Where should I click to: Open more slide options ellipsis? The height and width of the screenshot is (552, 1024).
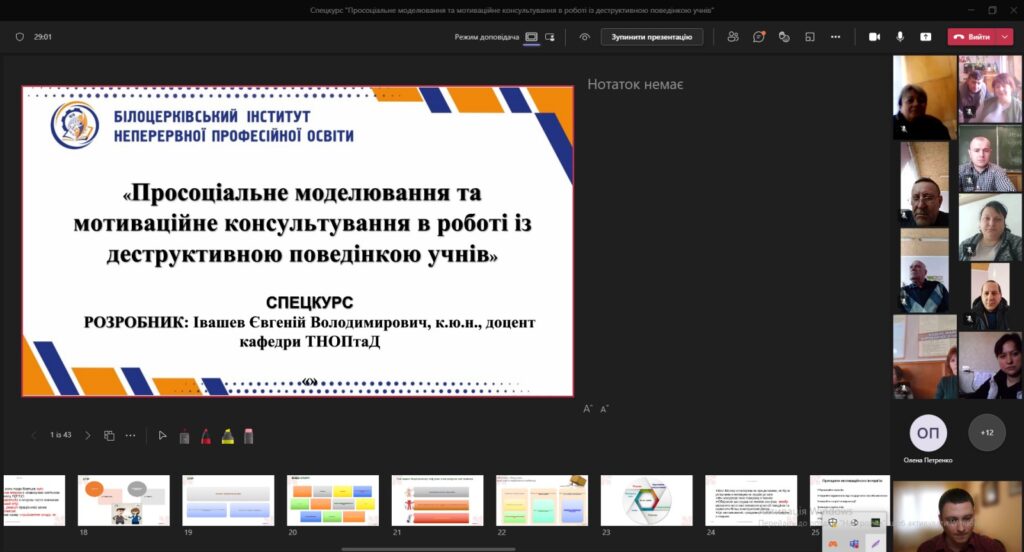pos(130,436)
